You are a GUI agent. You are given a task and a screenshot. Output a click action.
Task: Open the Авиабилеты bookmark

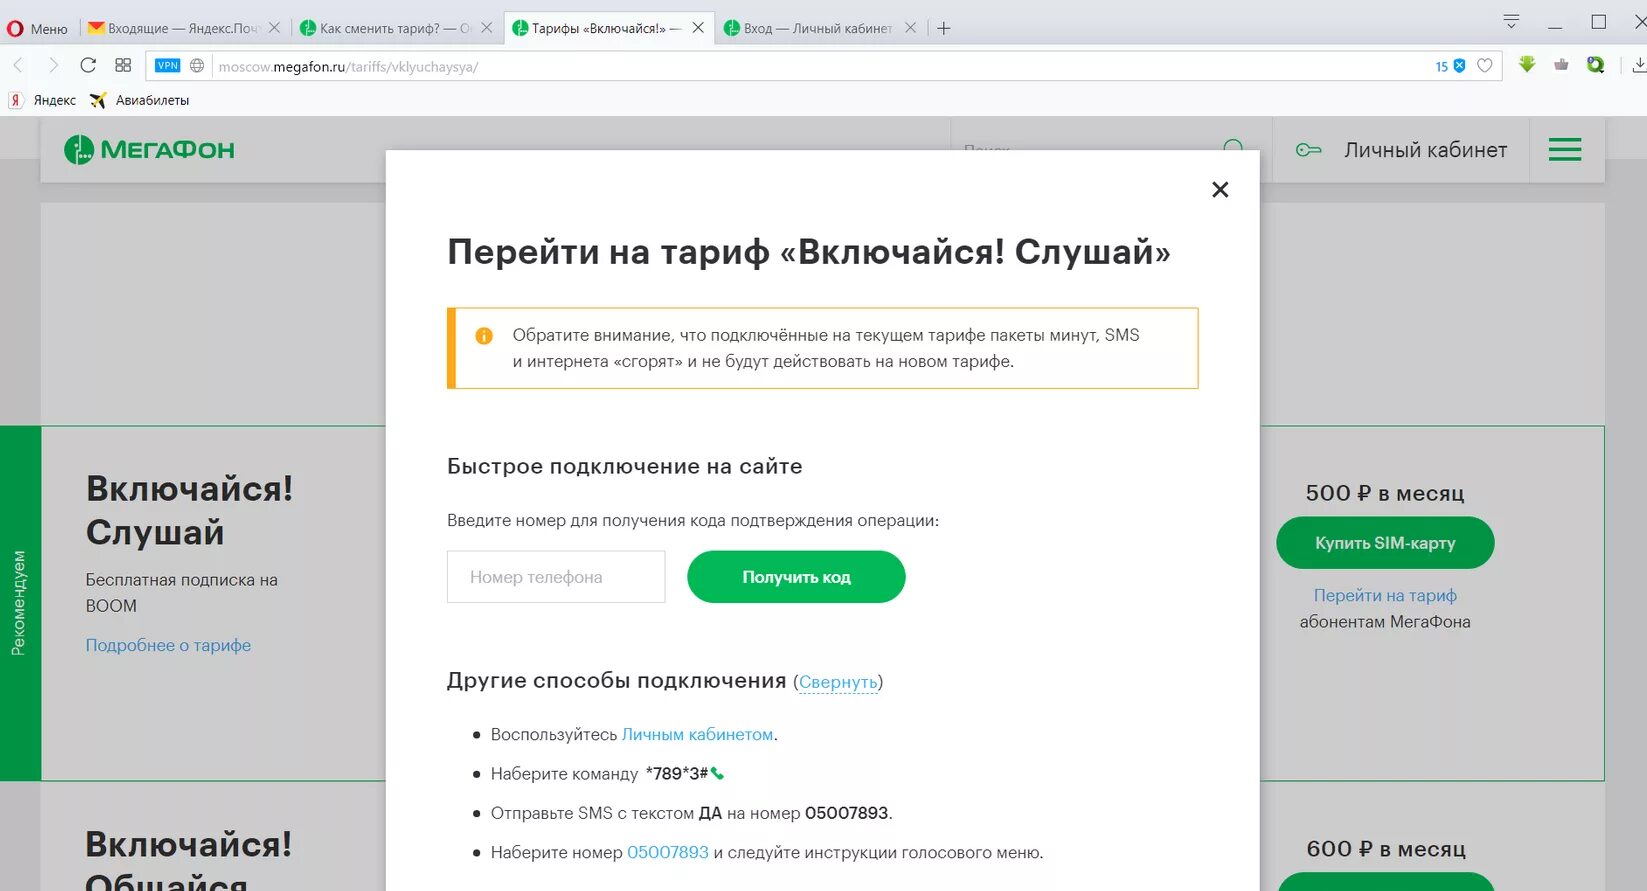tap(139, 100)
